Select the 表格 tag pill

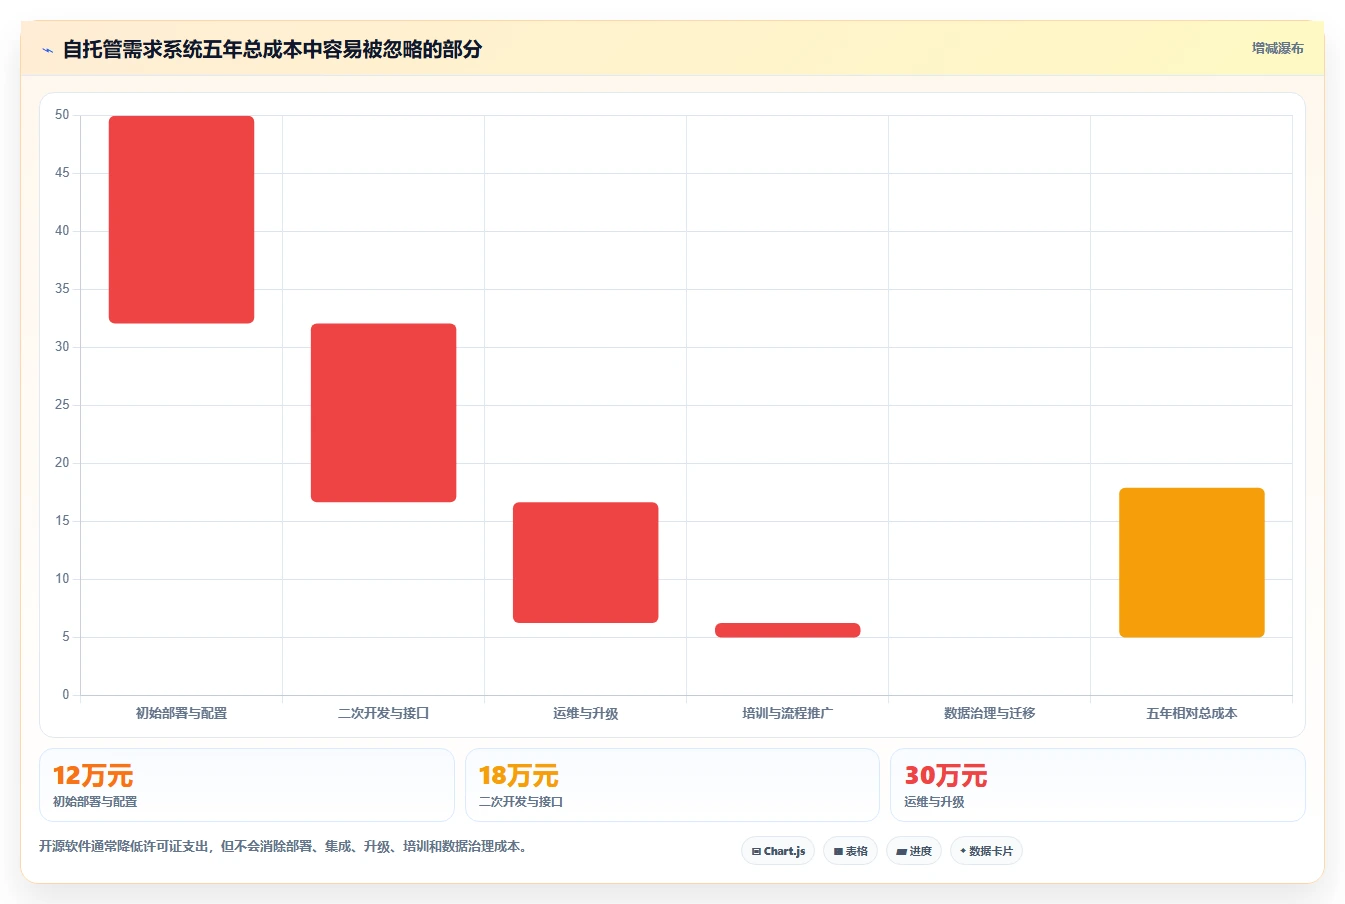point(850,851)
